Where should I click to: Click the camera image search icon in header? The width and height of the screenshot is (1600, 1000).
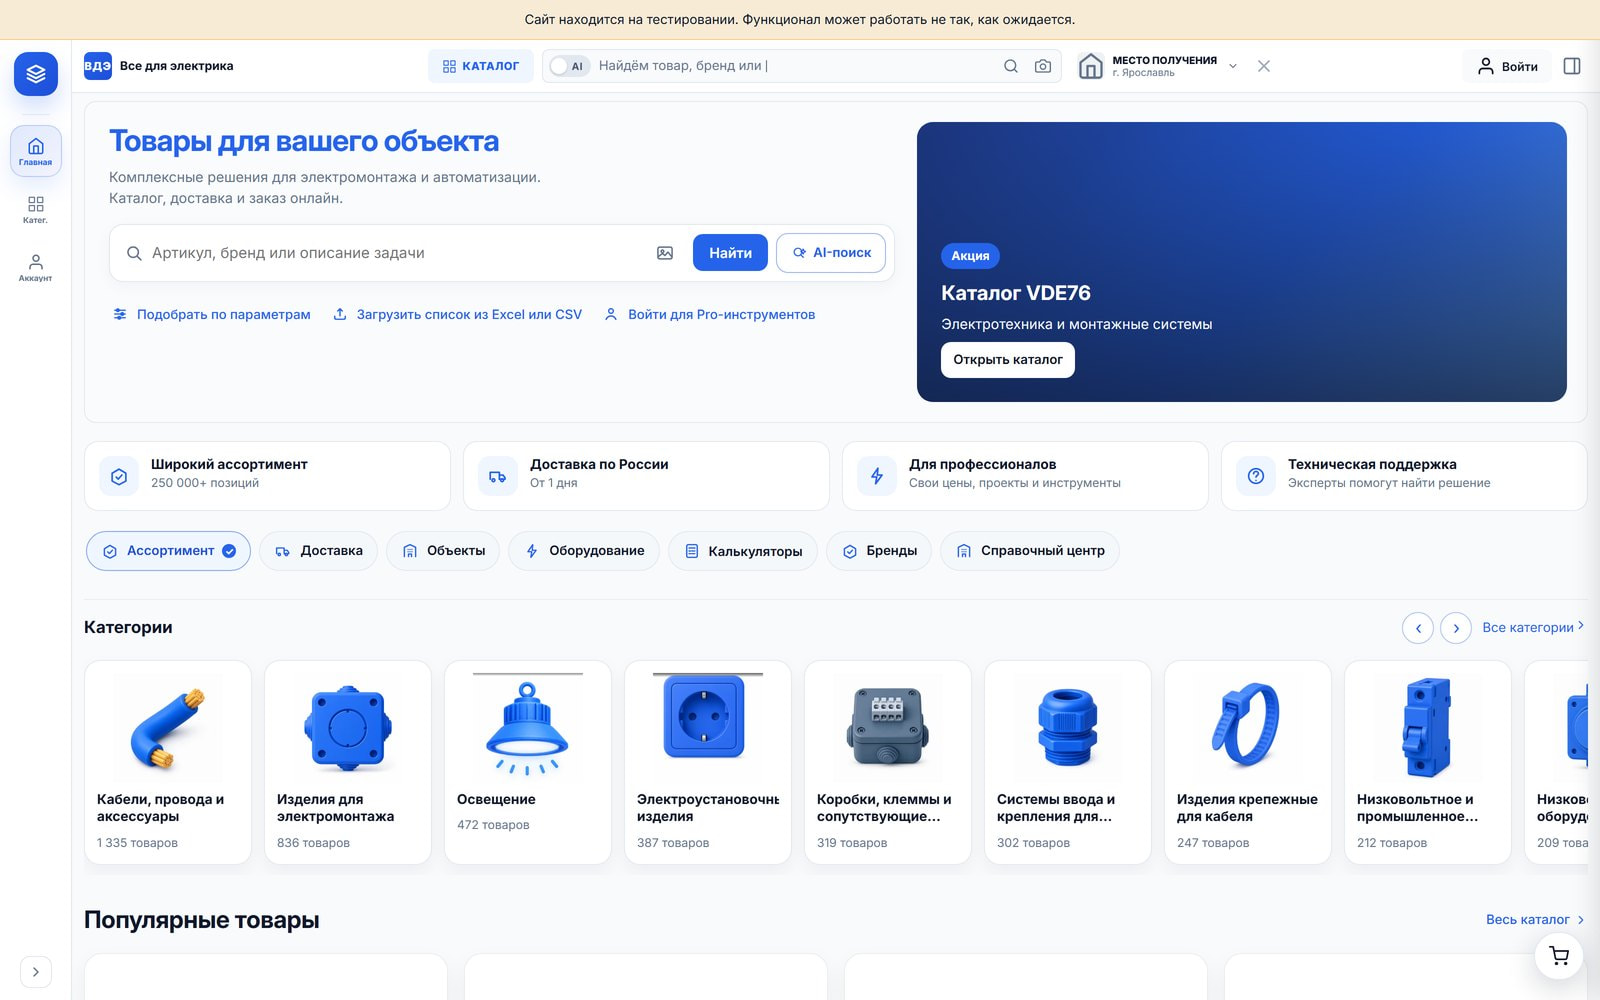(1043, 66)
